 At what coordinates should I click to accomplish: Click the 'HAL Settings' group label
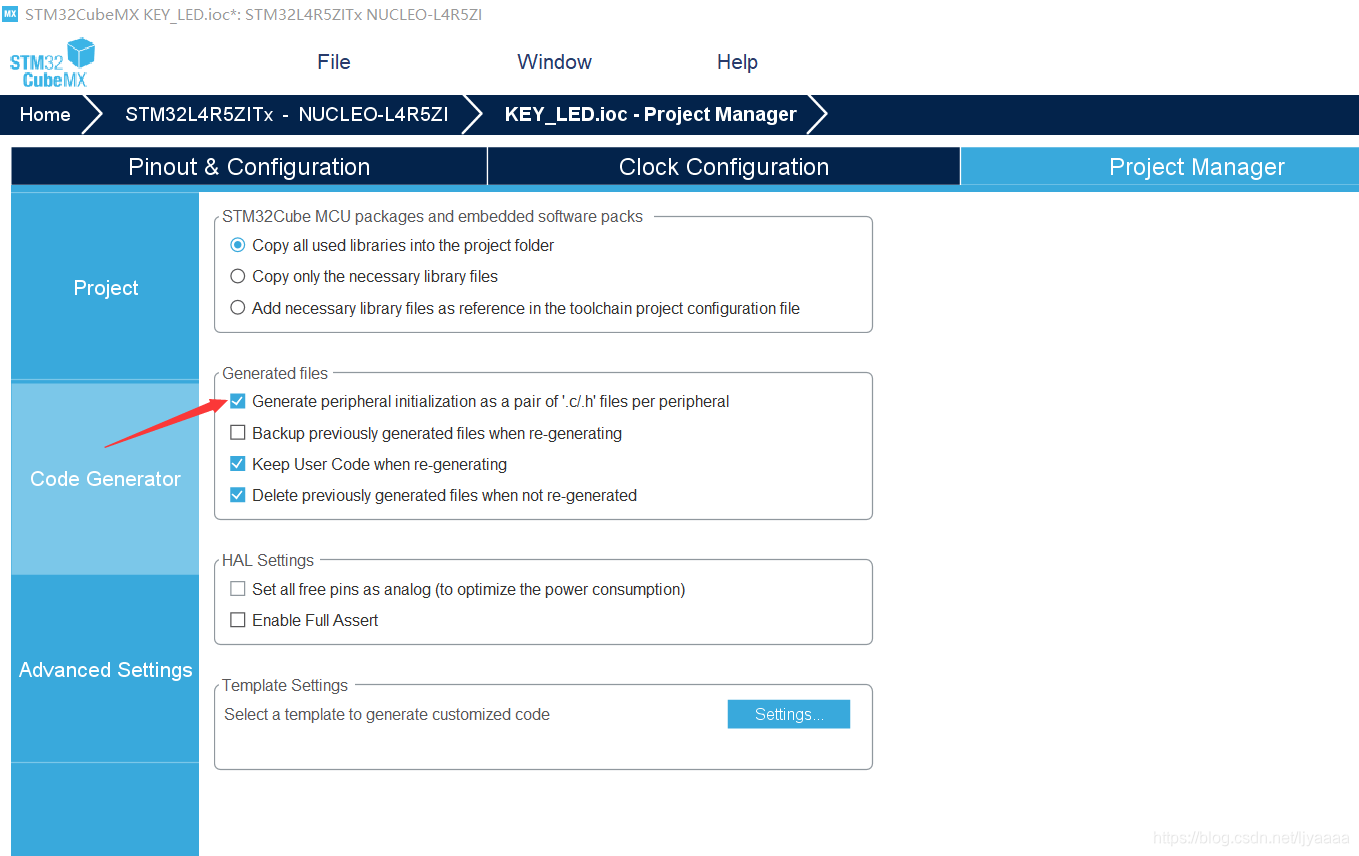pyautogui.click(x=268, y=560)
